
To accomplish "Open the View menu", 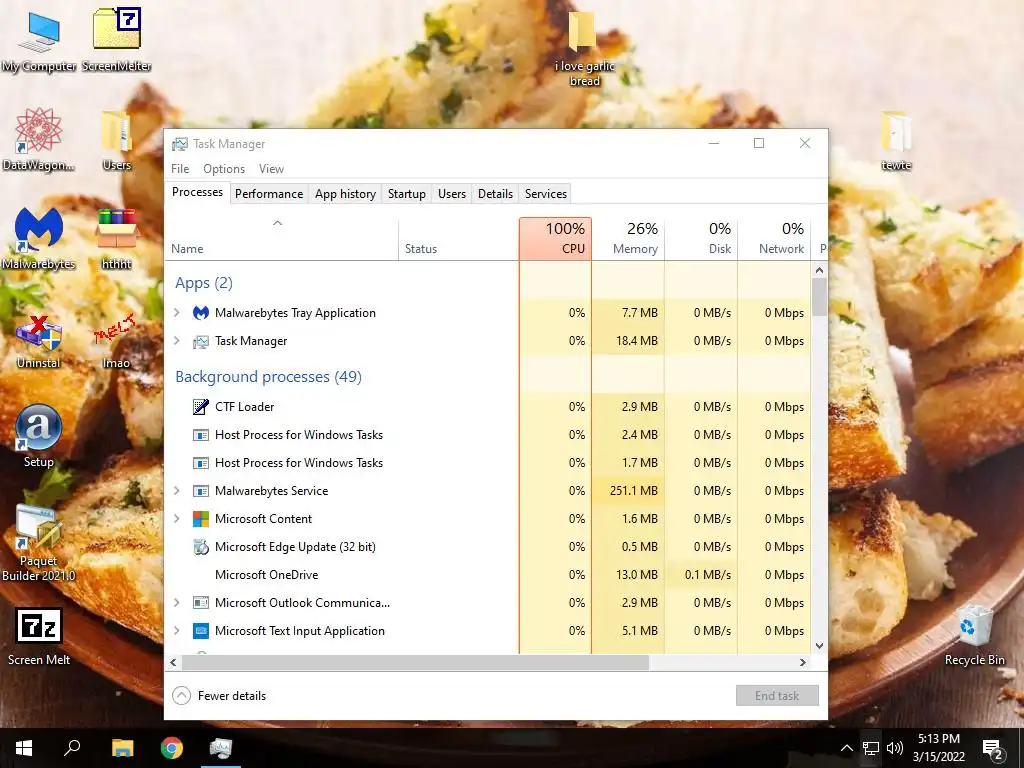I will coord(271,168).
